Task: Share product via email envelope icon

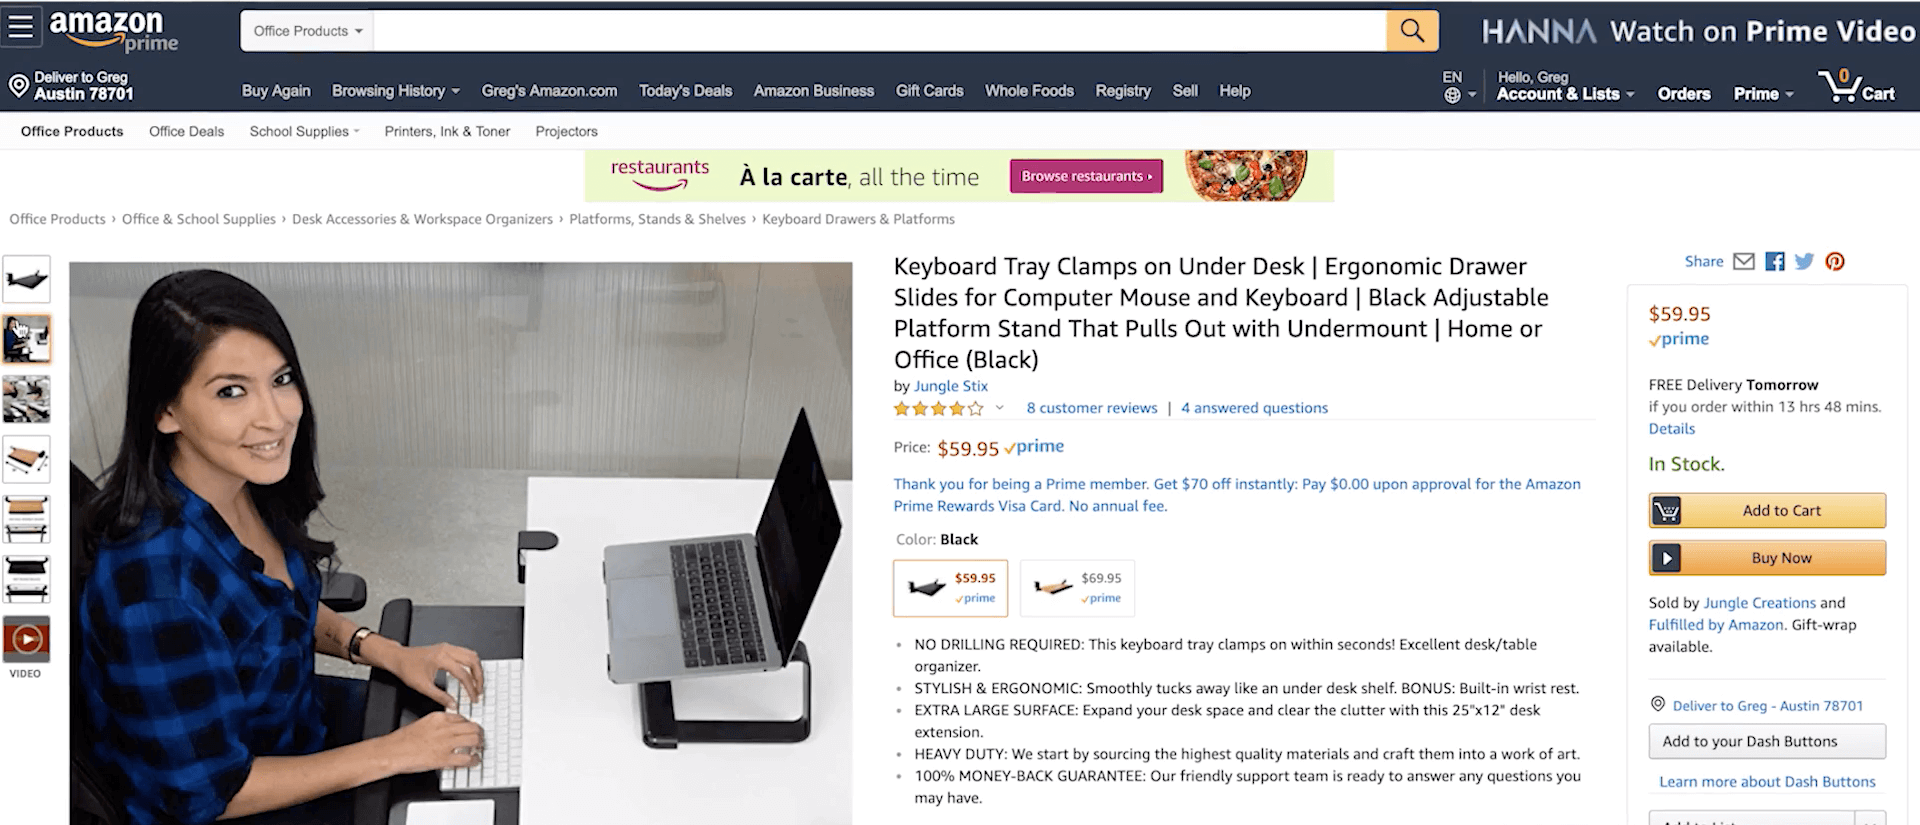Action: coord(1744,261)
